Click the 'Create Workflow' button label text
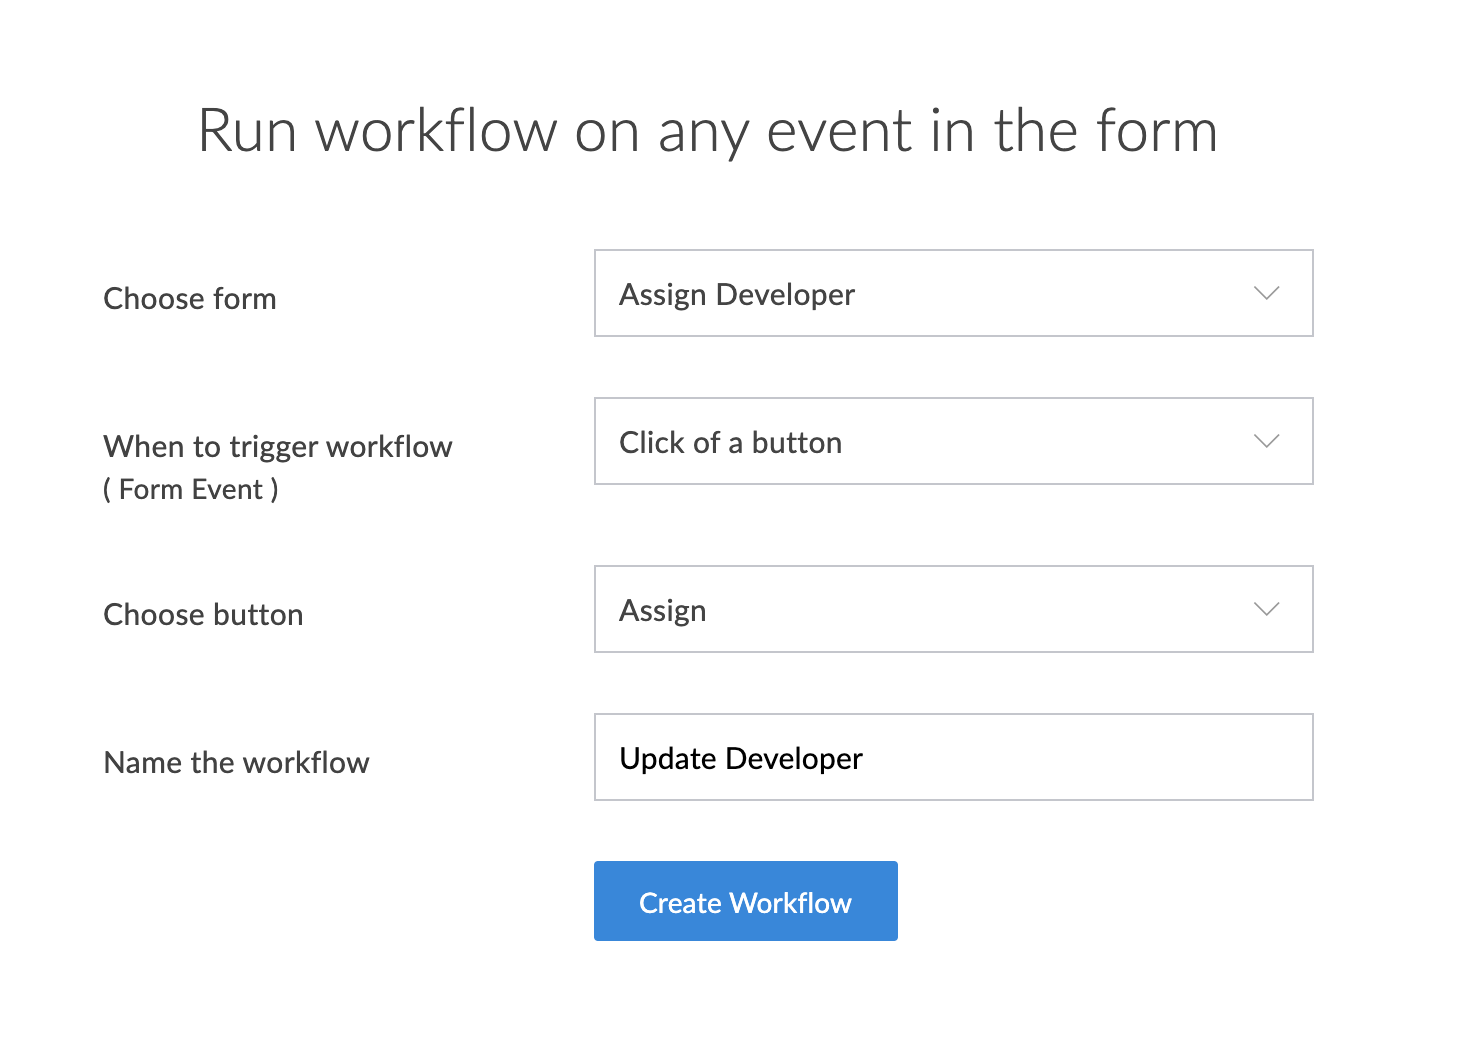The width and height of the screenshot is (1480, 1042). pyautogui.click(x=745, y=903)
